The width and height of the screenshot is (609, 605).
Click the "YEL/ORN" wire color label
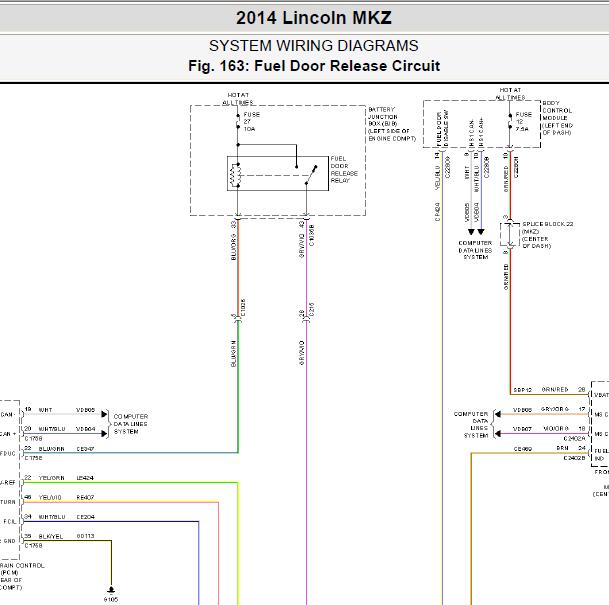(51, 478)
